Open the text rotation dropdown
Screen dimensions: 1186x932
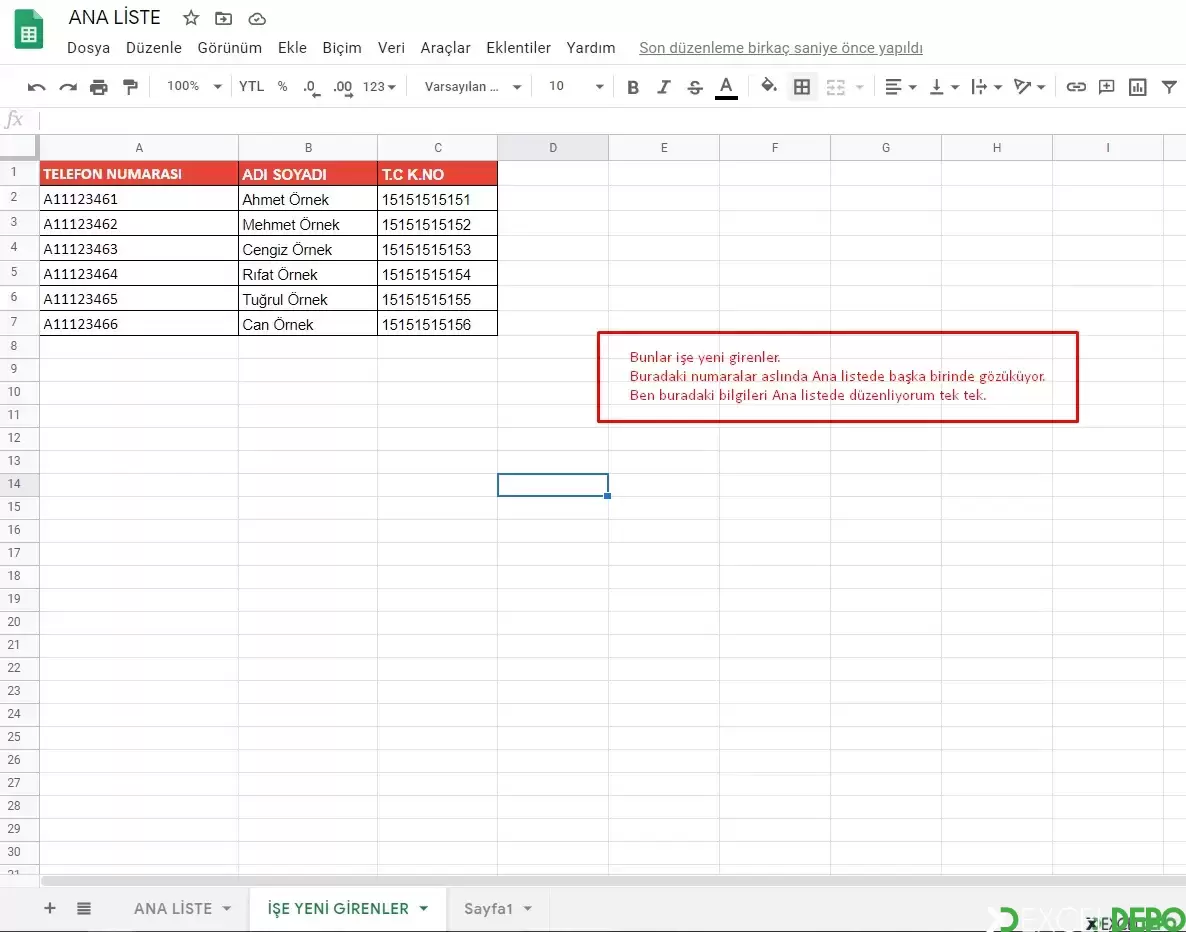click(x=1029, y=87)
